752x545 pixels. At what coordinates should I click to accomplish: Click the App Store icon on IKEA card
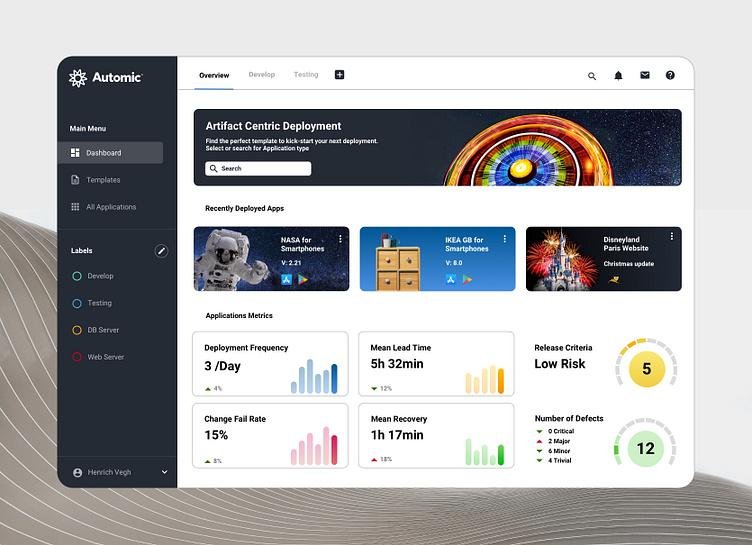450,279
